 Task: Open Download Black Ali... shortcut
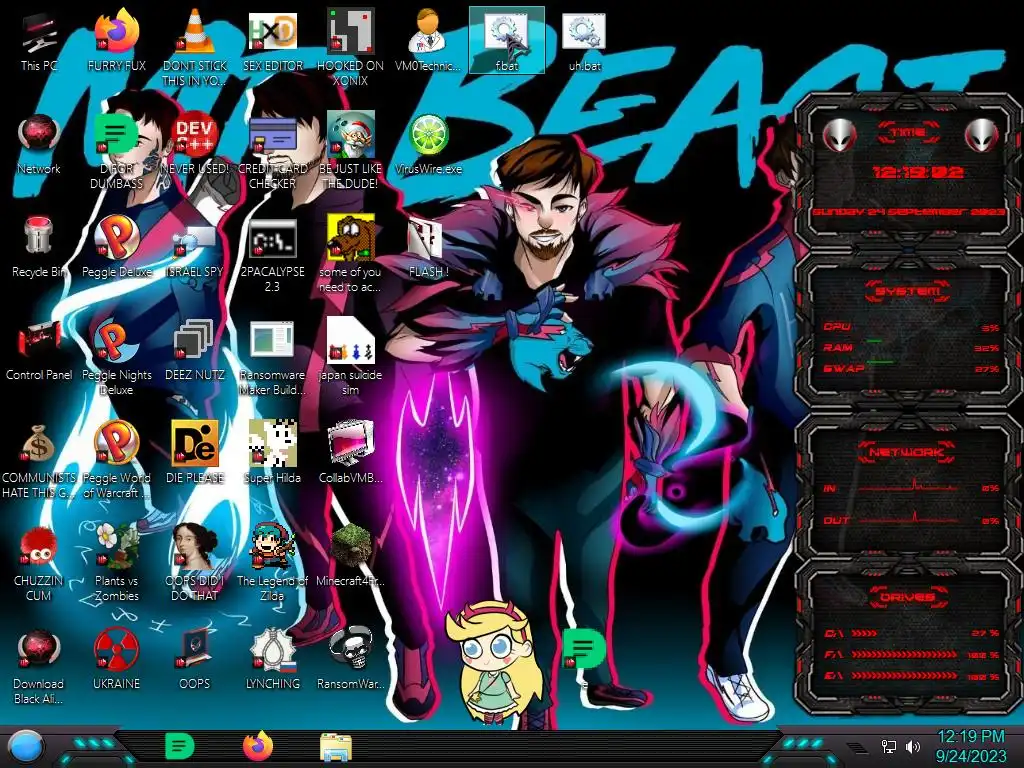[39, 666]
